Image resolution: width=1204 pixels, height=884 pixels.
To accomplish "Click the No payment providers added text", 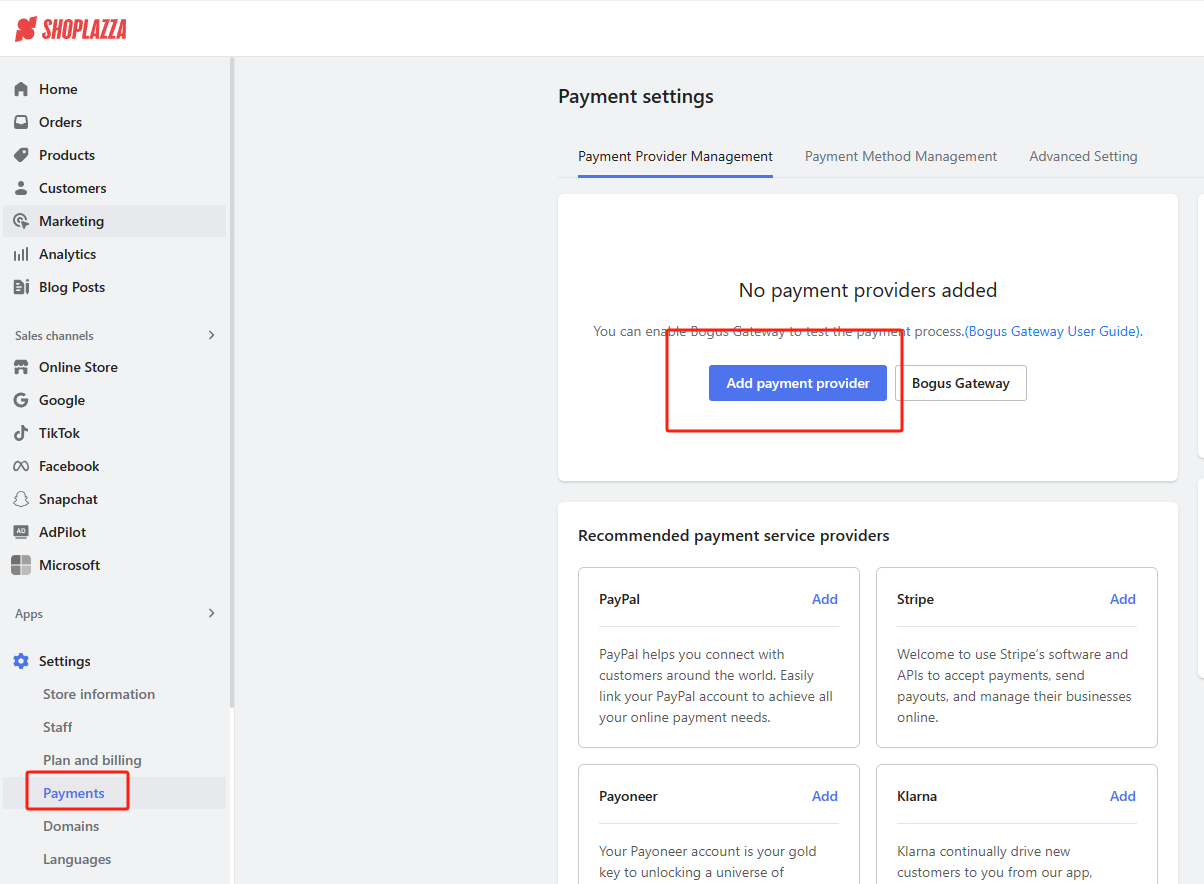I will 868,290.
